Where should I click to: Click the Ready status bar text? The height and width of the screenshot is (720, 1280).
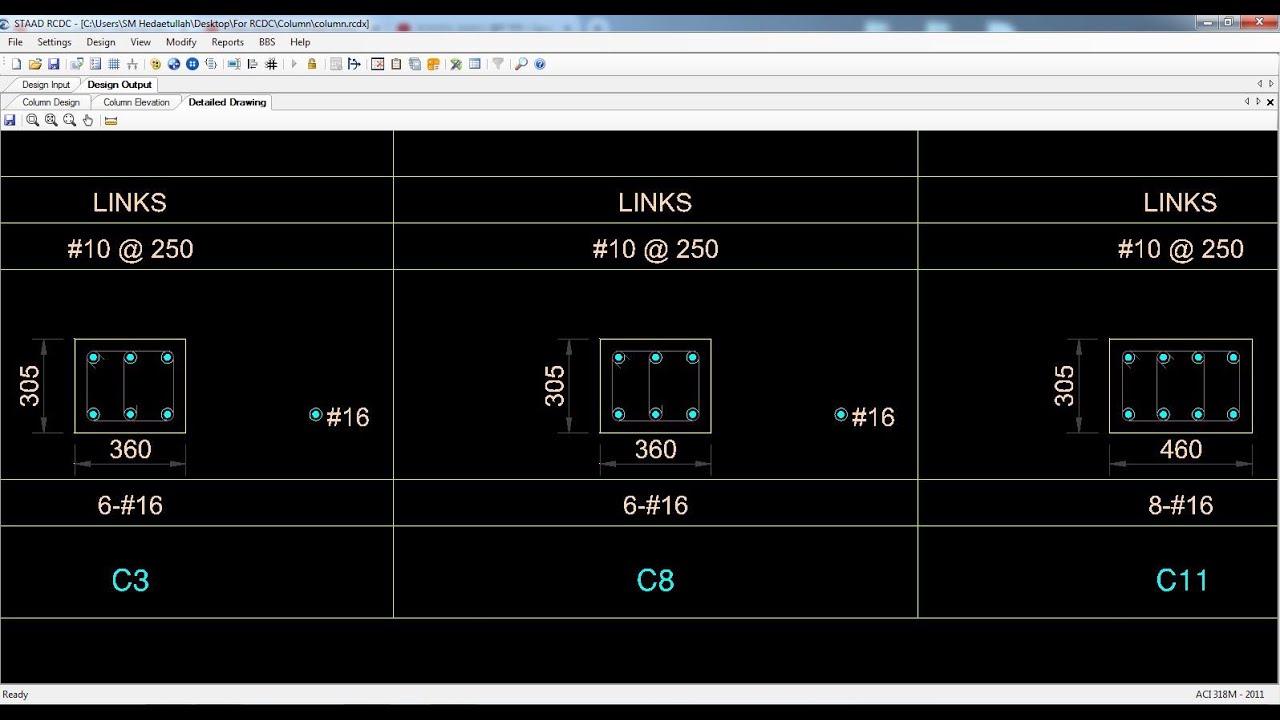click(x=15, y=694)
